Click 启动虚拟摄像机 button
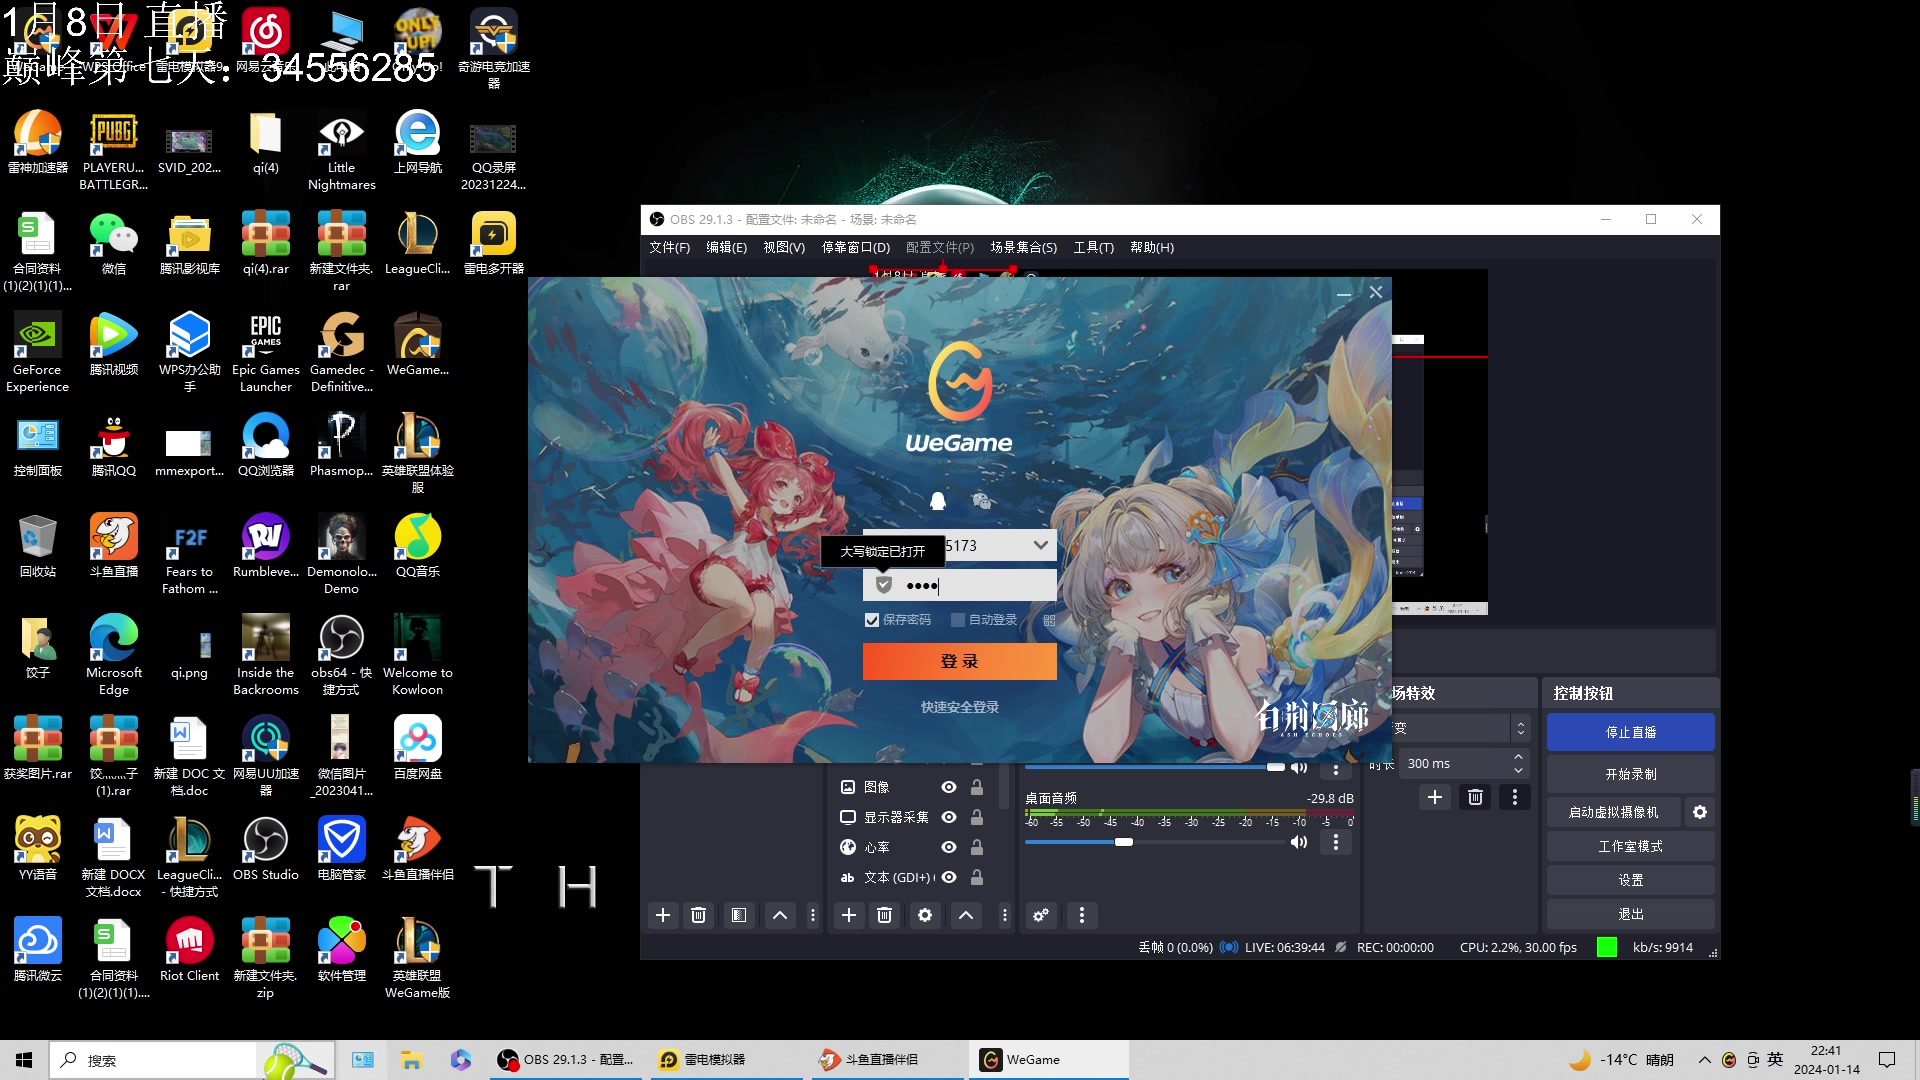Image resolution: width=1920 pixels, height=1080 pixels. pos(1613,812)
